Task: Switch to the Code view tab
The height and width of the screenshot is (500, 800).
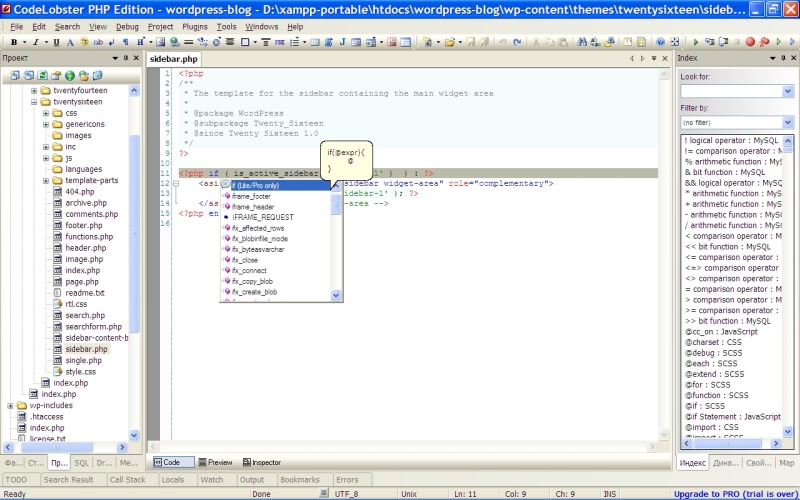Action: 173,462
